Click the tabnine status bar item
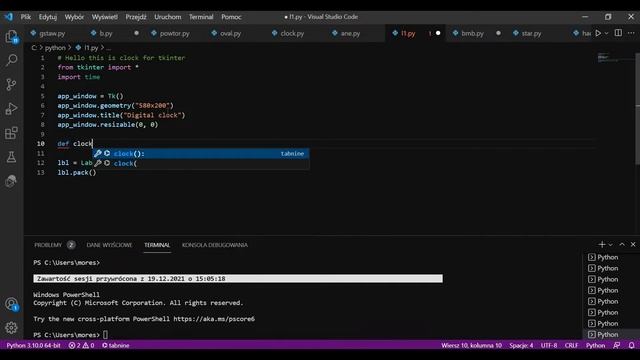The width and height of the screenshot is (640, 360). tap(116, 345)
